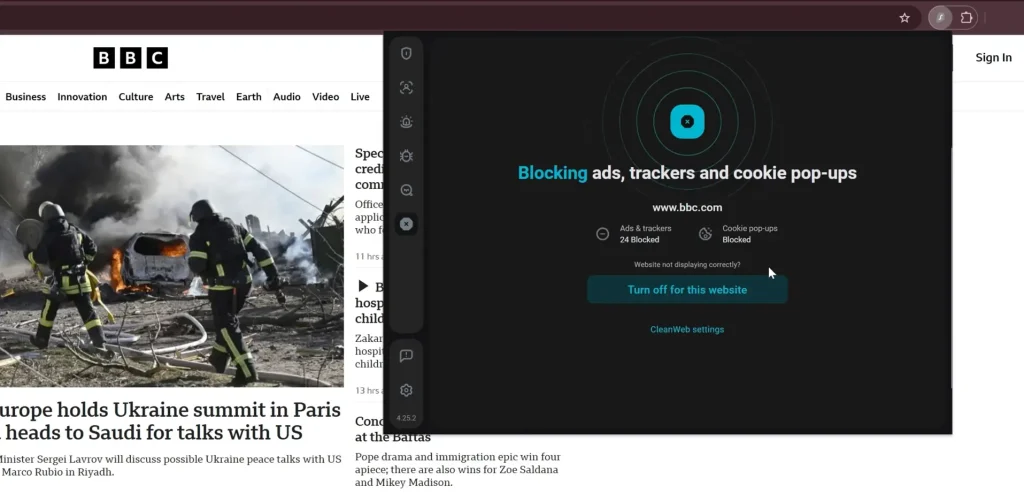
Task: Click the '13 hrs' article timestamp
Action: pos(368,391)
